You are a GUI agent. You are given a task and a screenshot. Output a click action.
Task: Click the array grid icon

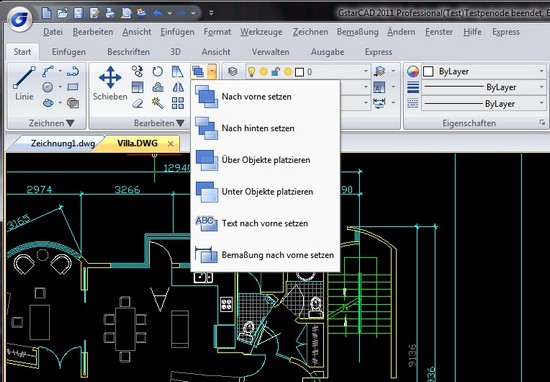(x=178, y=103)
